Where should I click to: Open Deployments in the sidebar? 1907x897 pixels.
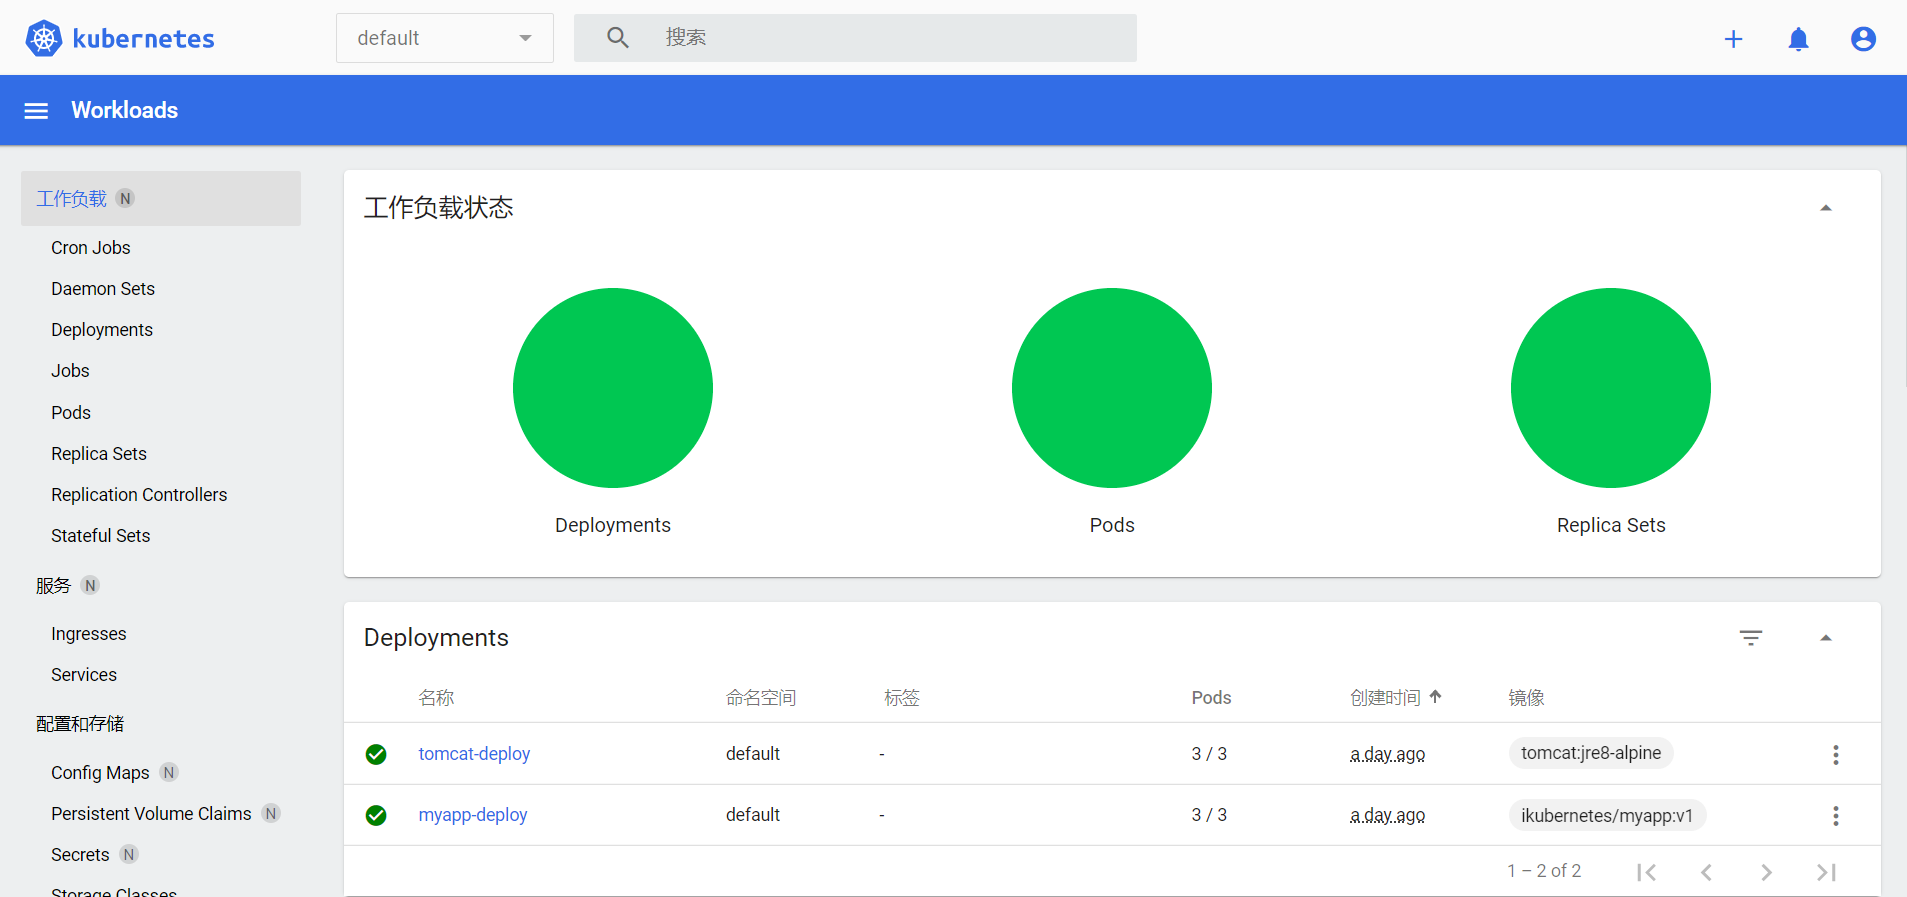pyautogui.click(x=102, y=330)
